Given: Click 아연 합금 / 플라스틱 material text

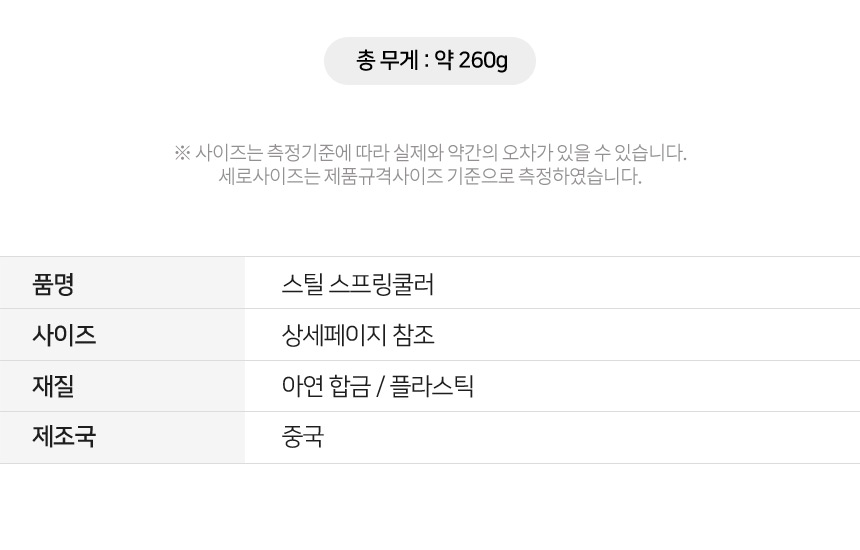Looking at the screenshot, I should [x=377, y=386].
